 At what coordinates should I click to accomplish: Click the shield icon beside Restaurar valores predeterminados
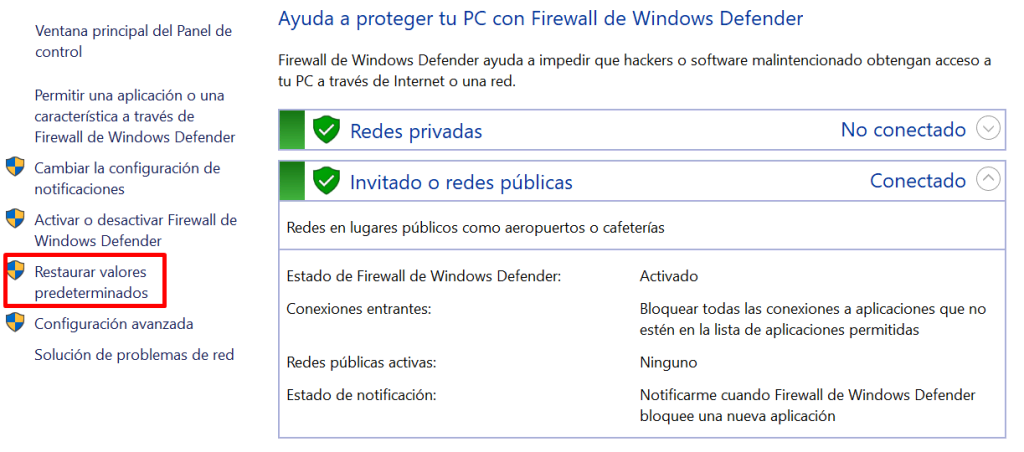click(15, 271)
